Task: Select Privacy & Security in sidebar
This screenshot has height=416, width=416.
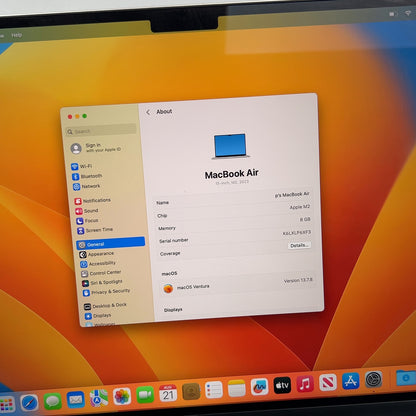Action: click(x=106, y=292)
